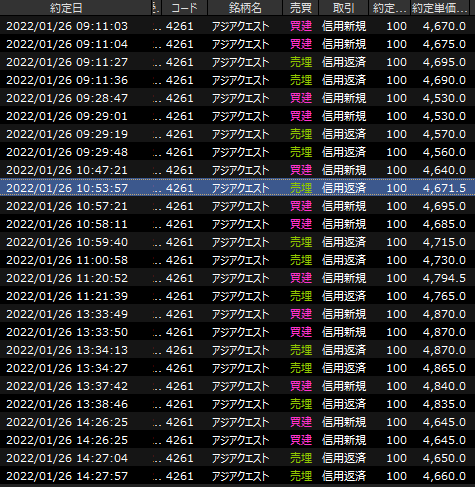
Task: Click 信用返済 in the 13:34:13 row
Action: 344,350
